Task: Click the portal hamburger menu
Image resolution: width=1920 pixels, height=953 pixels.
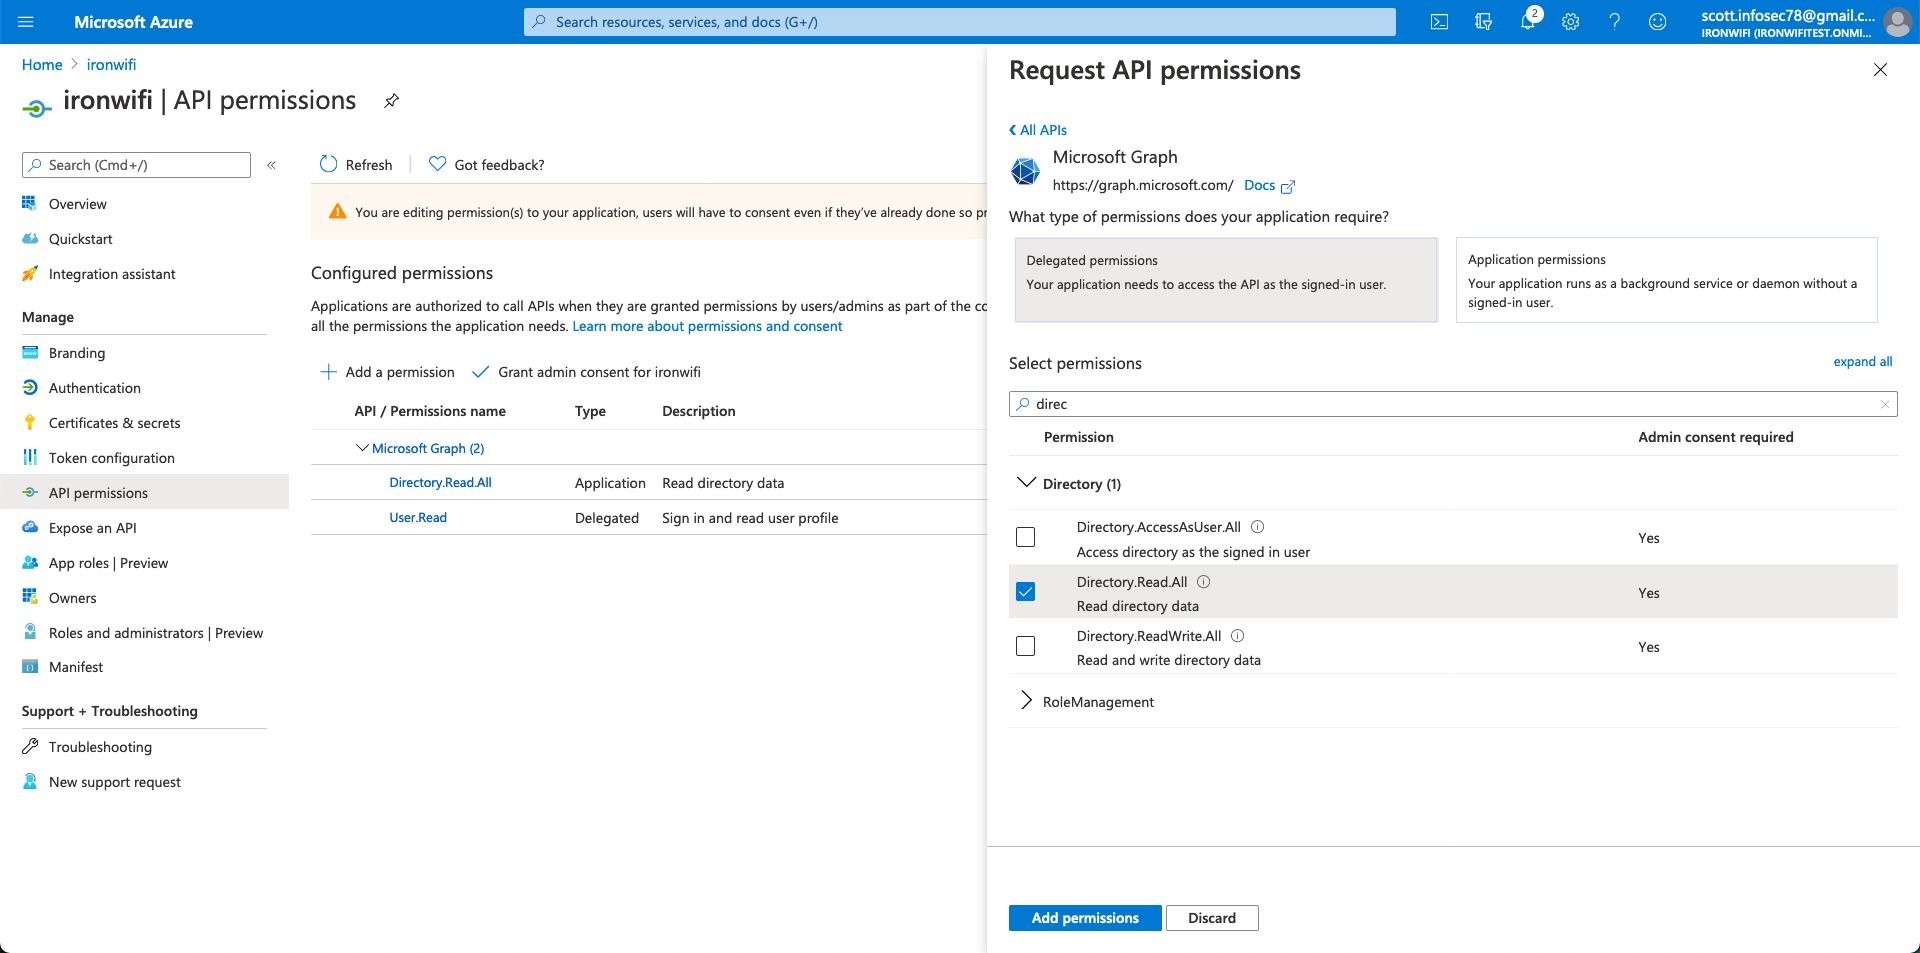Action: click(27, 21)
